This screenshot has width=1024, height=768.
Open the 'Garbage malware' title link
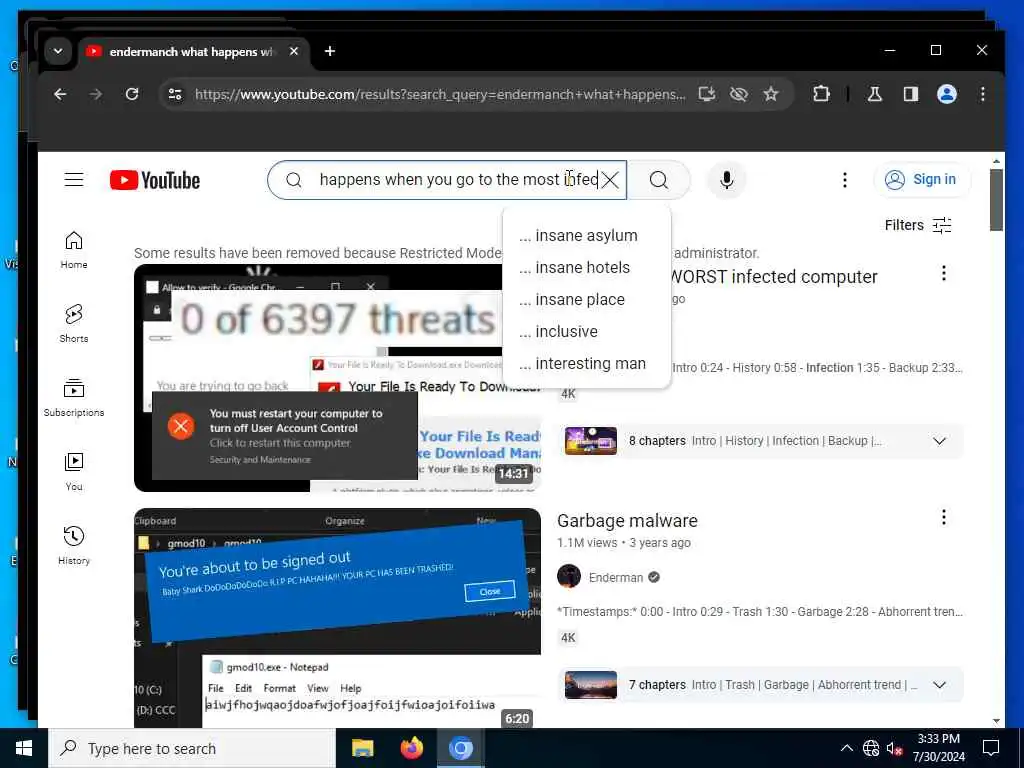pos(627,521)
